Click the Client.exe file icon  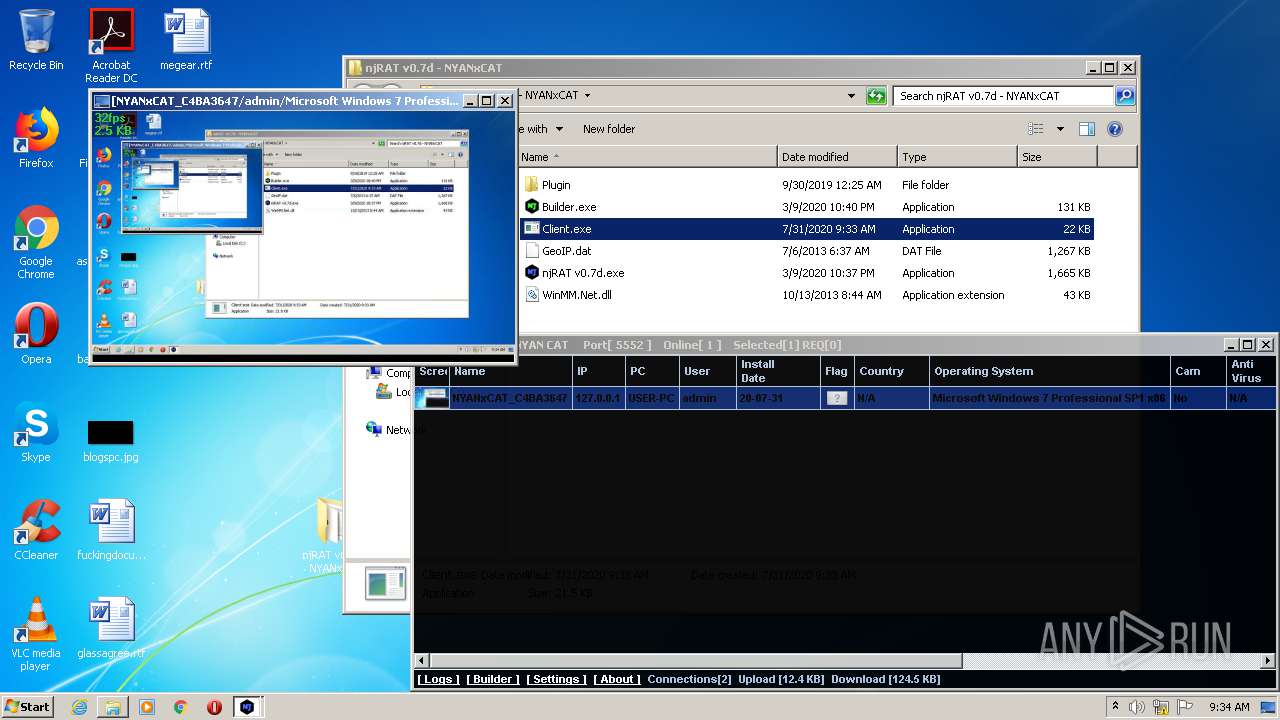[532, 229]
